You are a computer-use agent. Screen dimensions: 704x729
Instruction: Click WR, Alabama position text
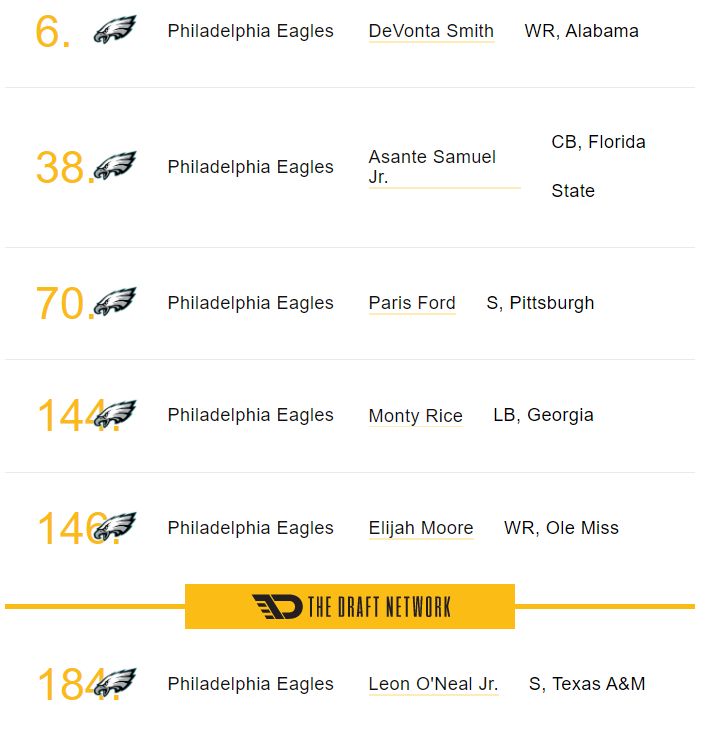[582, 31]
